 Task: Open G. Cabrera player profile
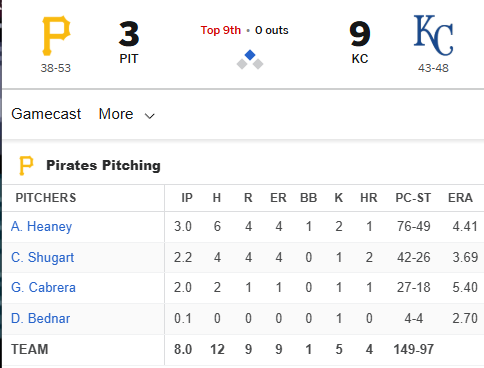pos(43,288)
